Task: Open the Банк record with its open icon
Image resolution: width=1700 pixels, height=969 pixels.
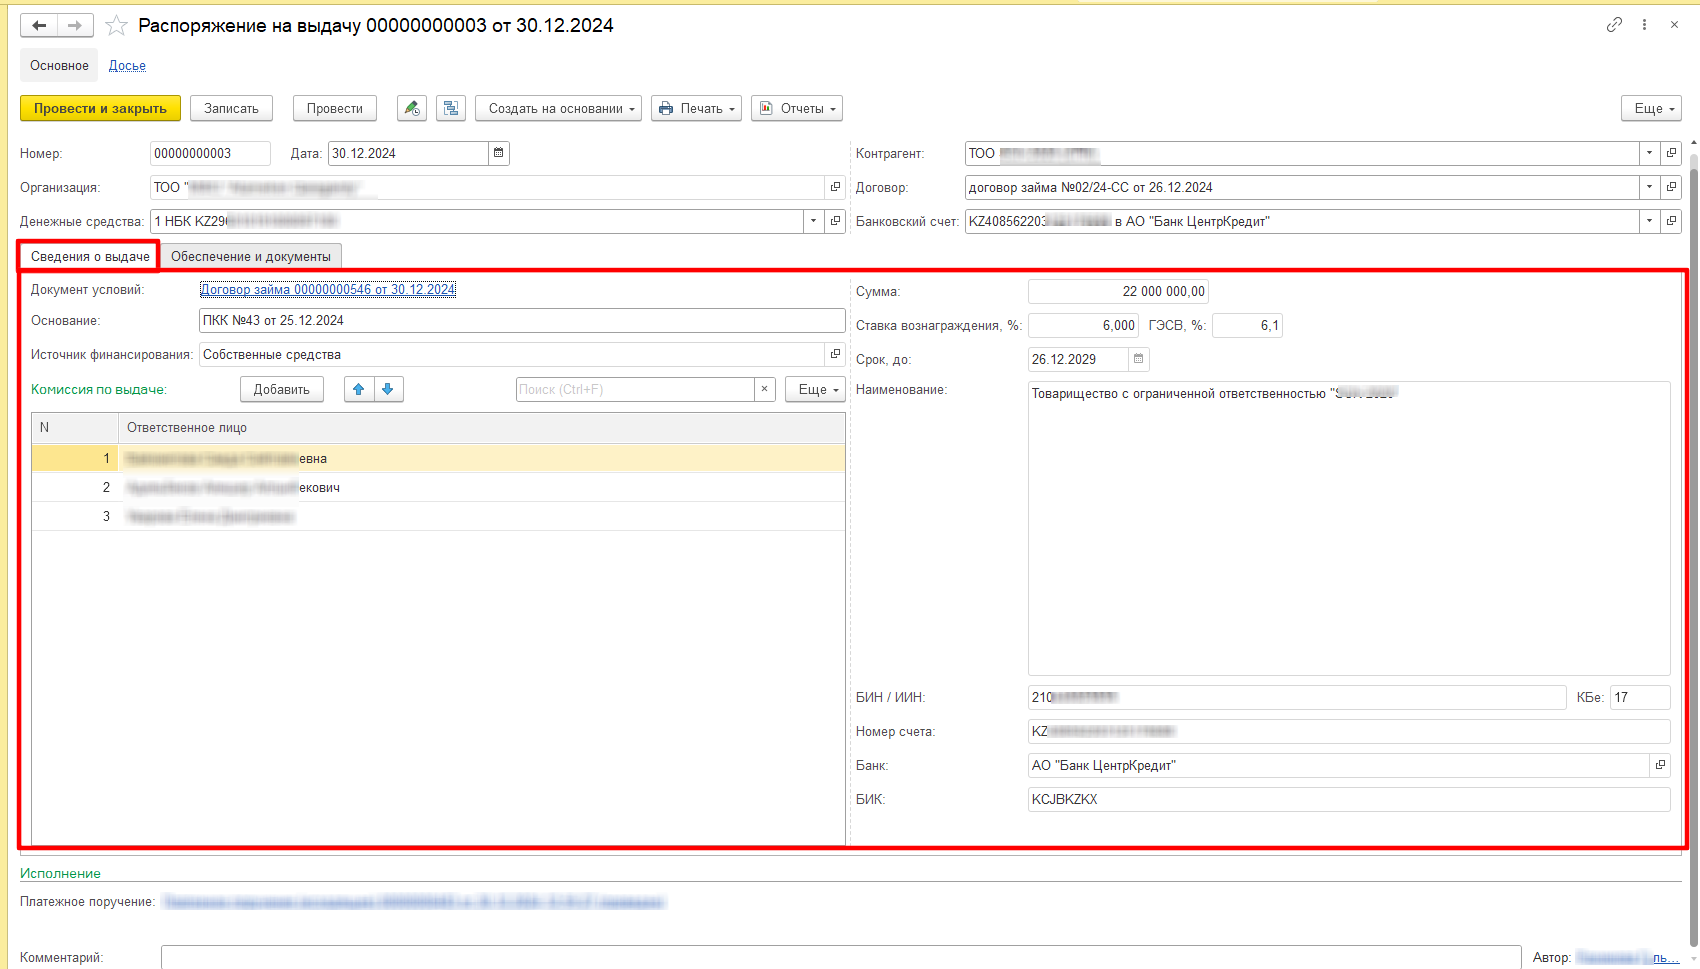Action: (1660, 765)
